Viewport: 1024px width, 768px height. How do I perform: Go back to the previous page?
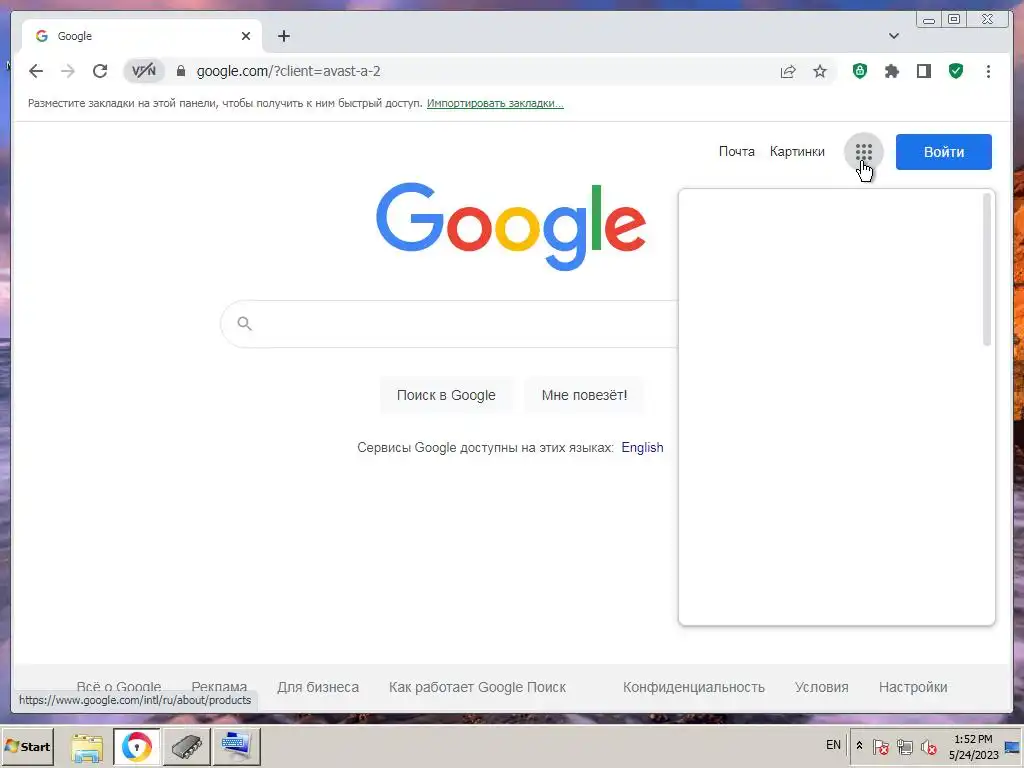(36, 71)
